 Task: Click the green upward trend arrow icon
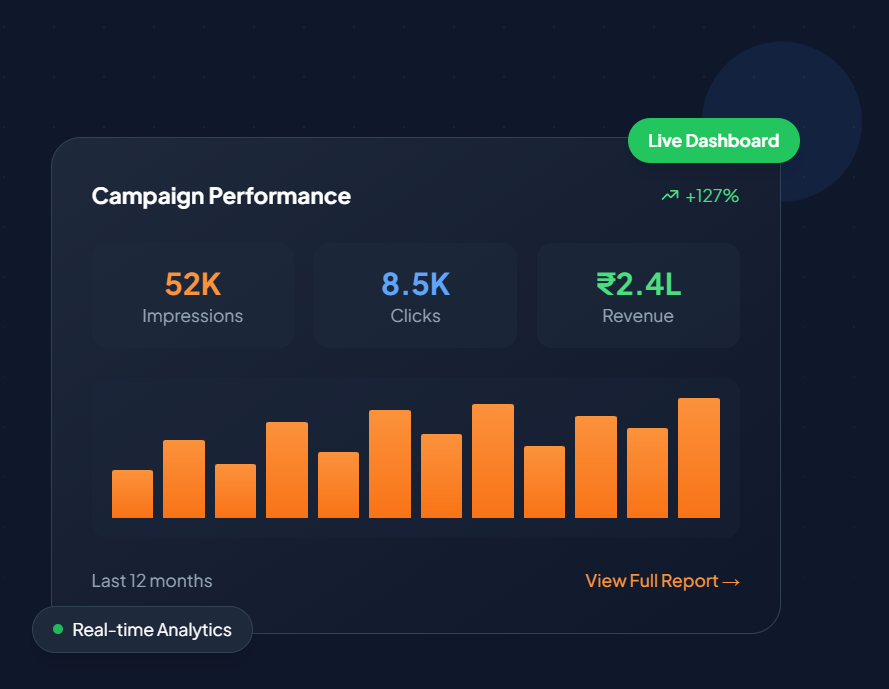coord(670,196)
